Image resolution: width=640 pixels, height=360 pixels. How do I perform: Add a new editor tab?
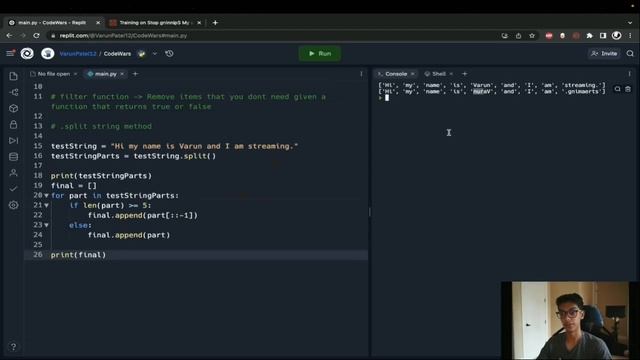[136, 74]
